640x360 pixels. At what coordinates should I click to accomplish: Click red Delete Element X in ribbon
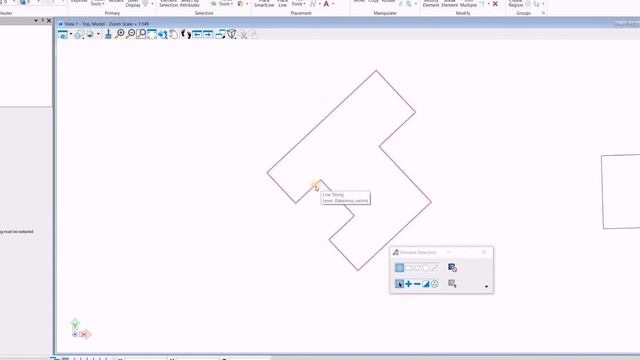pyautogui.click(x=495, y=4)
